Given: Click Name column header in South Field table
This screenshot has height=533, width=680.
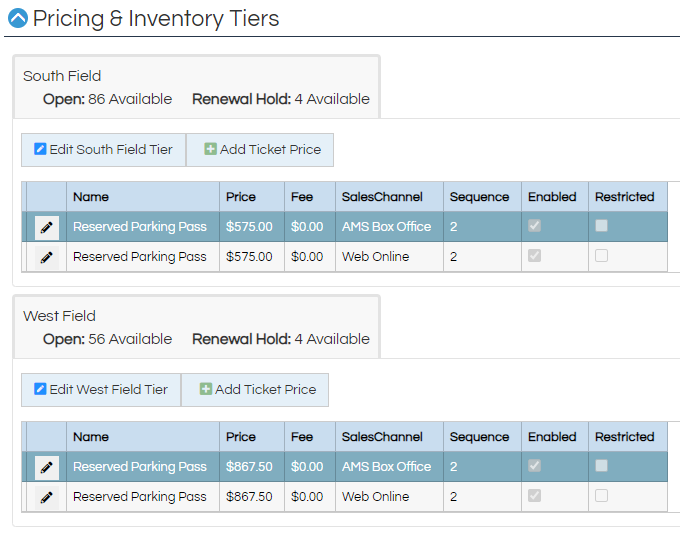Looking at the screenshot, I should 91,197.
